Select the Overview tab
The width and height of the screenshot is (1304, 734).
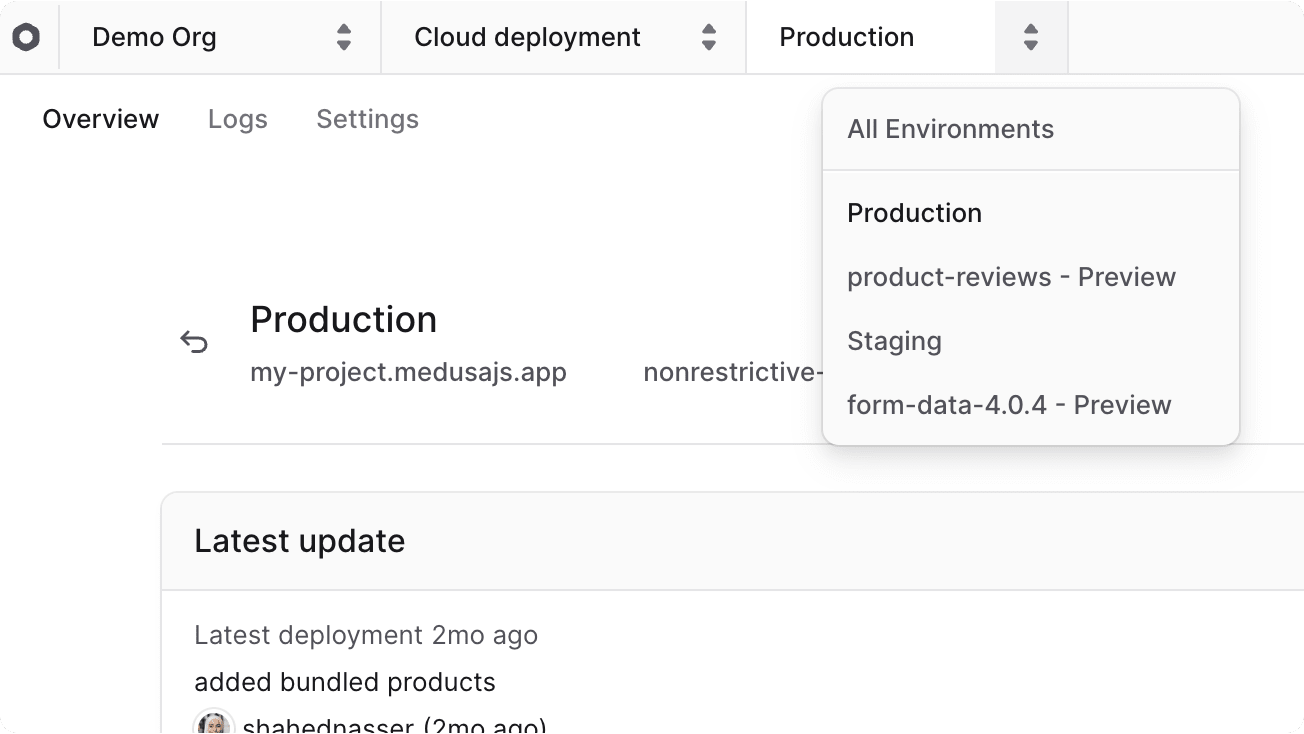tap(100, 119)
